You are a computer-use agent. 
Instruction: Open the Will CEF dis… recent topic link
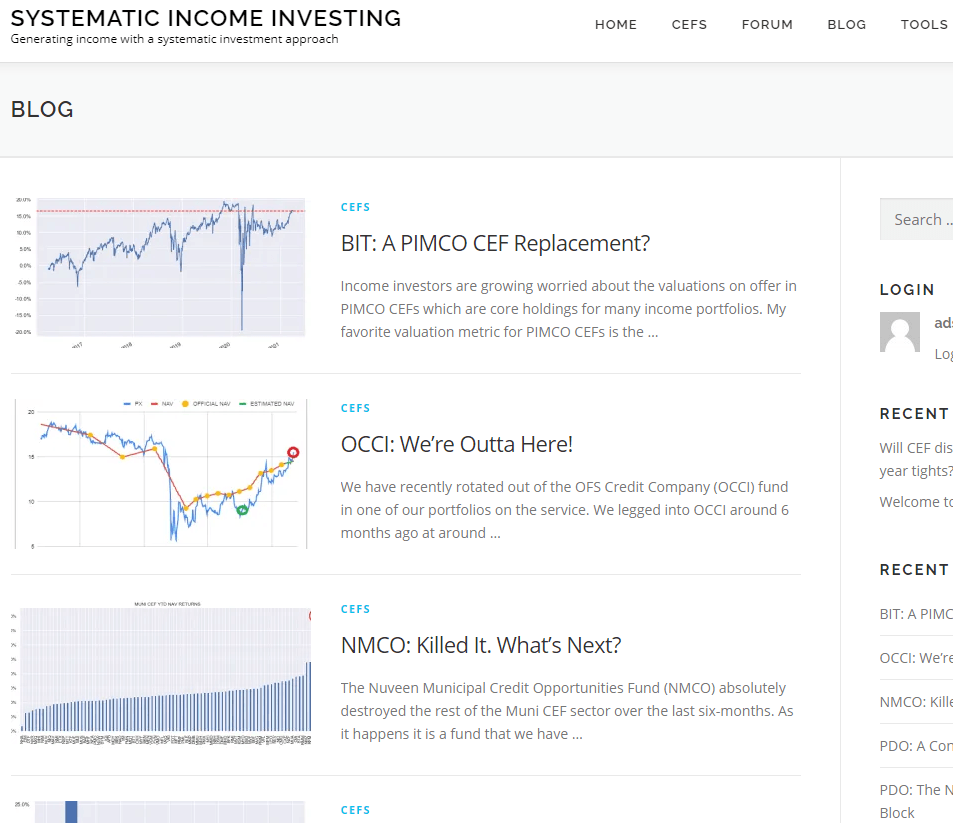click(x=916, y=448)
